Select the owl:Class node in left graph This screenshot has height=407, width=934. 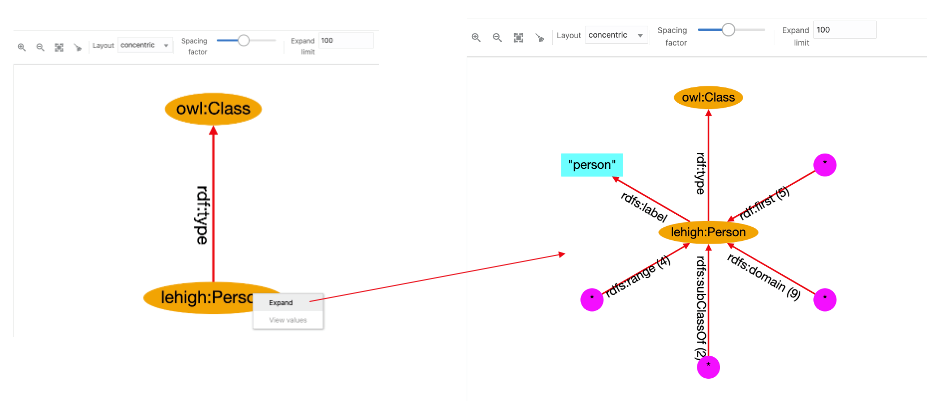[x=213, y=109]
